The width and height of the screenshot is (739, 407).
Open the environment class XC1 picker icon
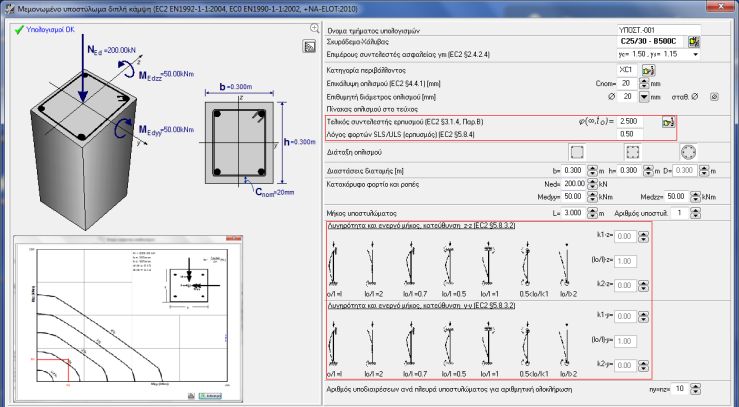point(649,70)
